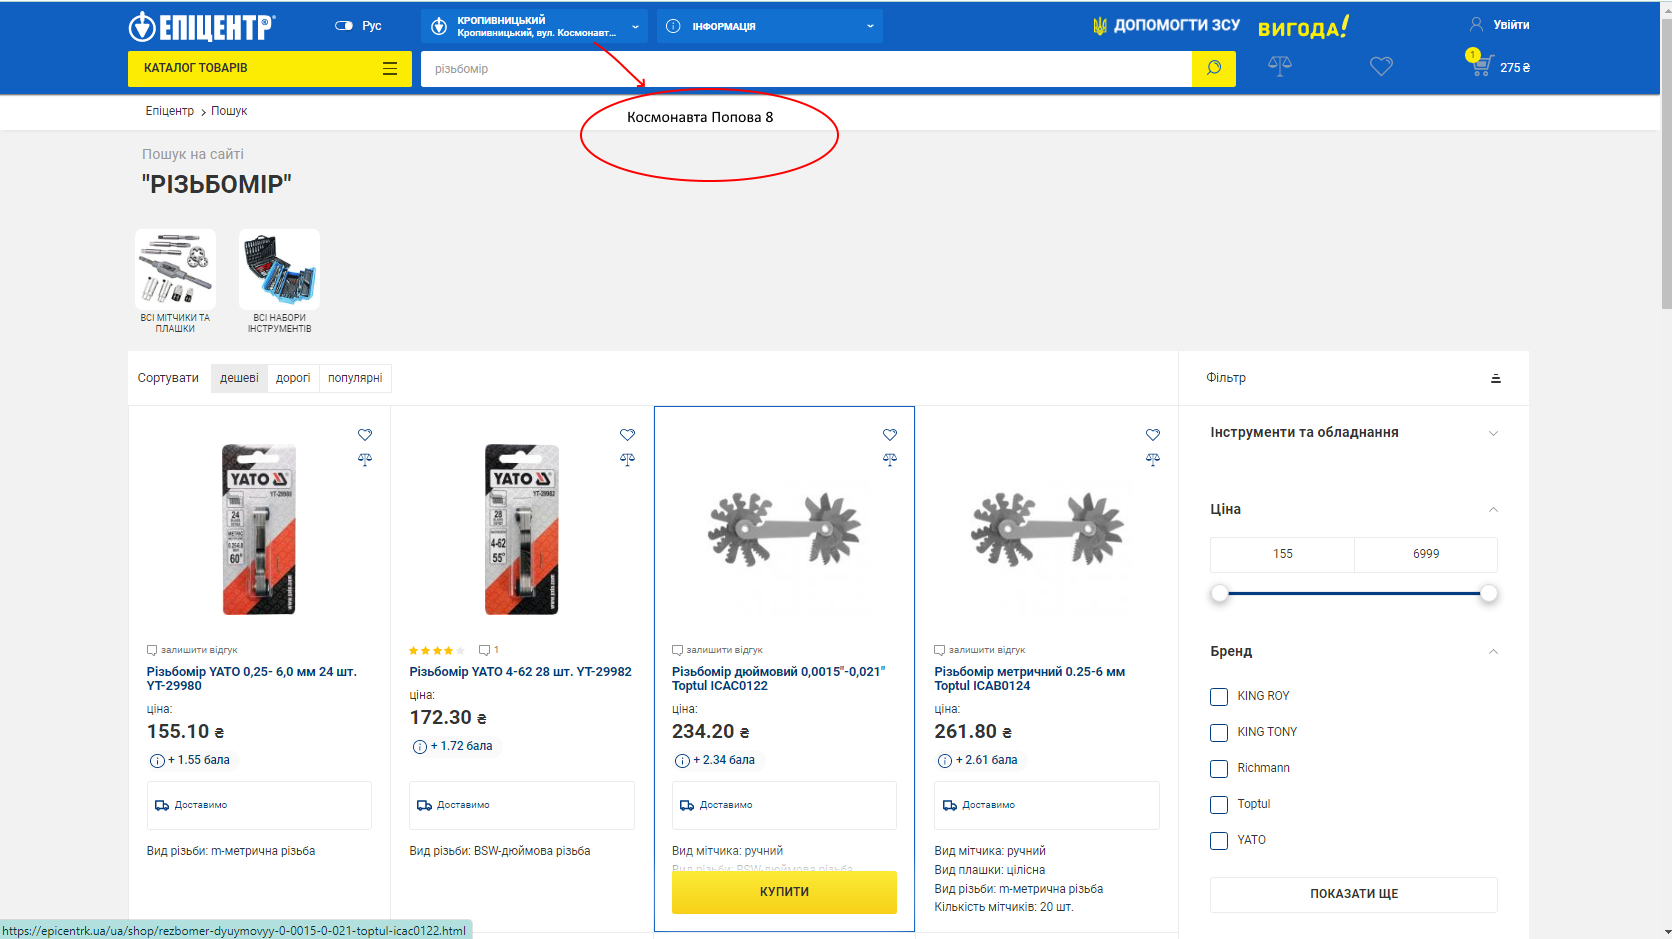Open Toptul ICAB0124 product image
Screen dimensions: 1672x939
click(x=1047, y=529)
